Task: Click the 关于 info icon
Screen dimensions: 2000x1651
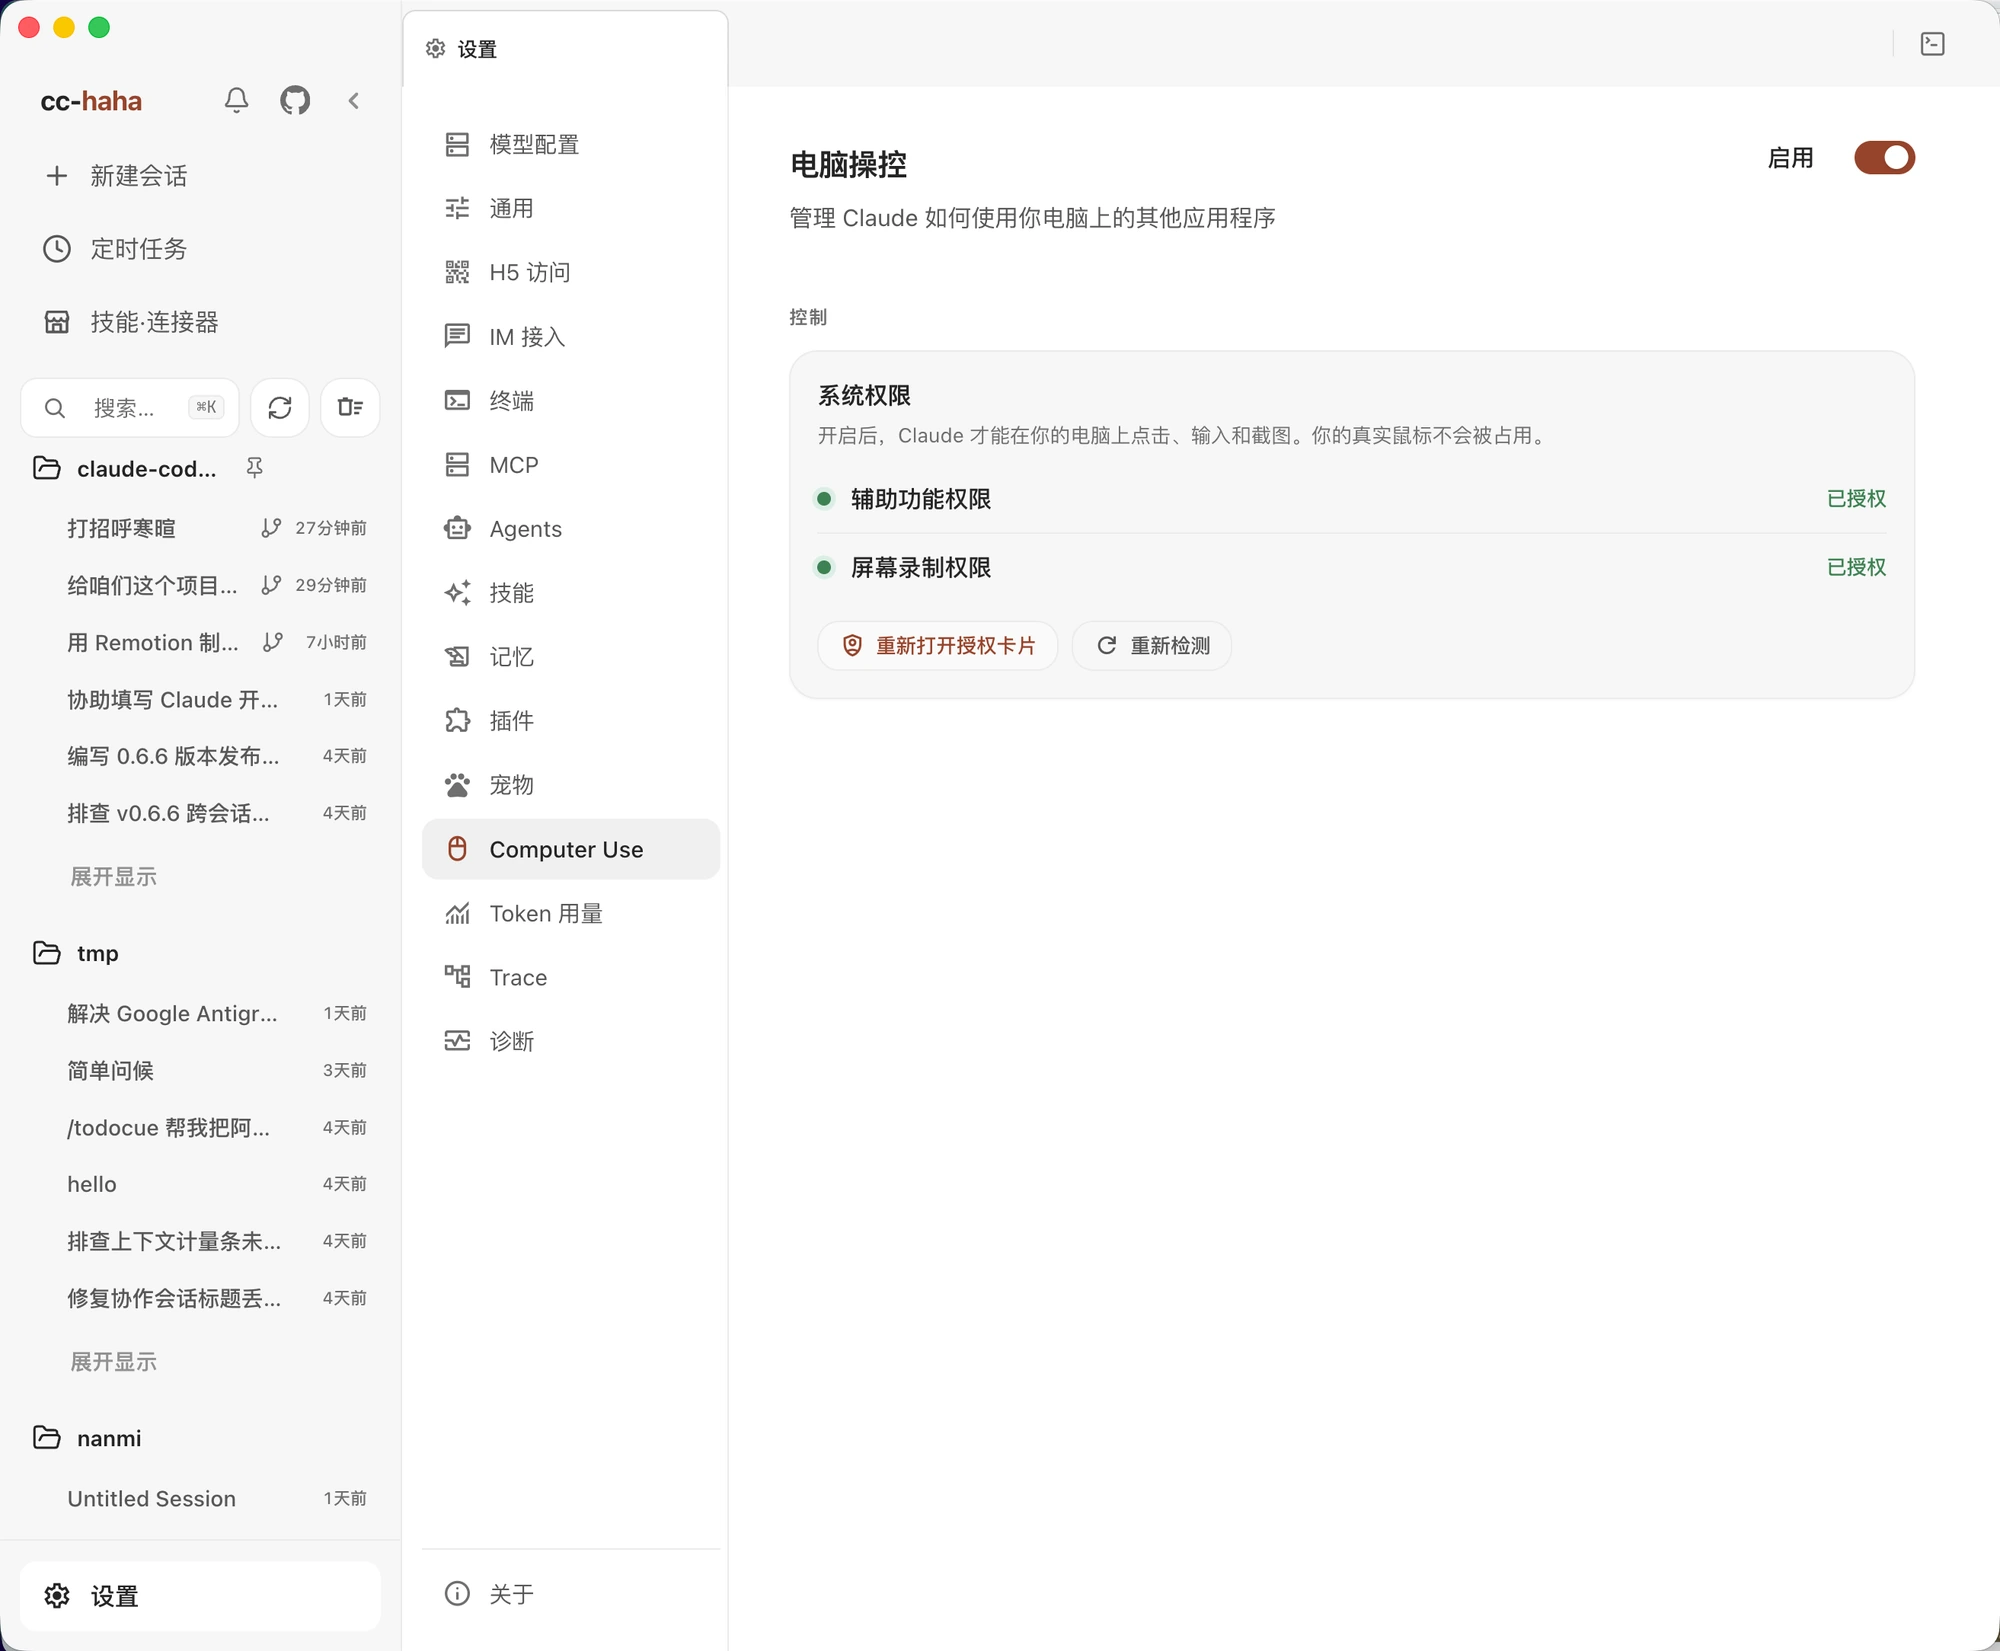Action: coord(457,1593)
